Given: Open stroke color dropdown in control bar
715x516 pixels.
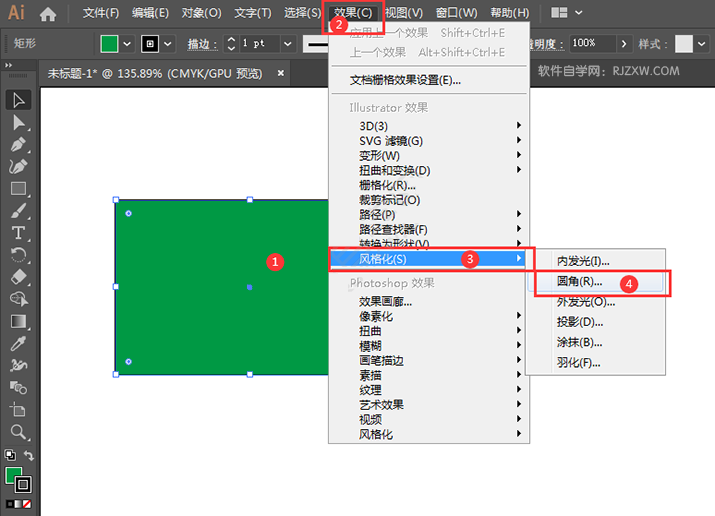Looking at the screenshot, I should click(168, 44).
